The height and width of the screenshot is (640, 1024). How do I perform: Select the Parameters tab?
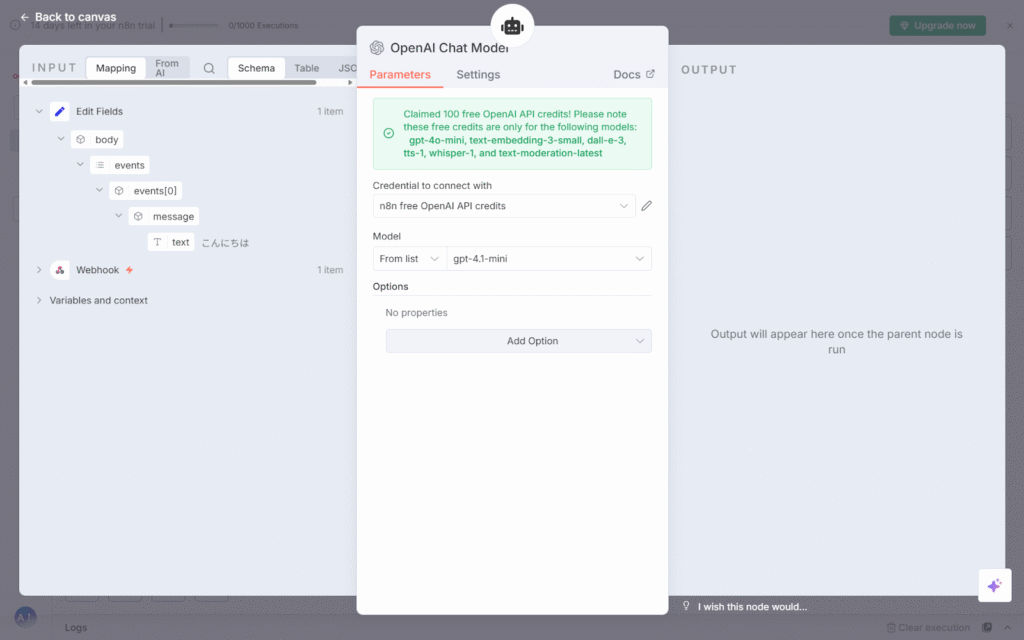(x=400, y=75)
